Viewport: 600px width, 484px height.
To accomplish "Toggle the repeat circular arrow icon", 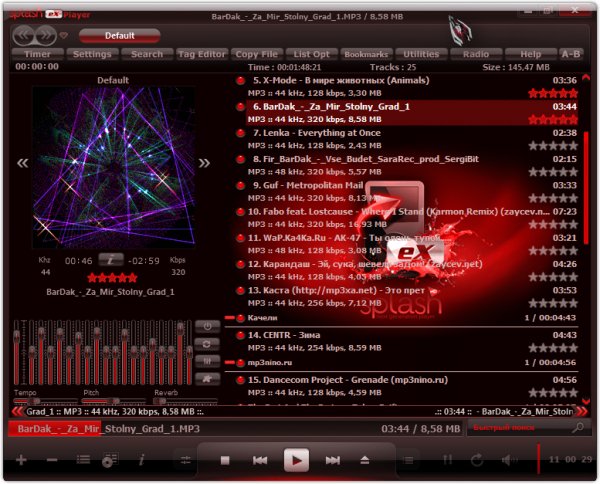I will 477,460.
